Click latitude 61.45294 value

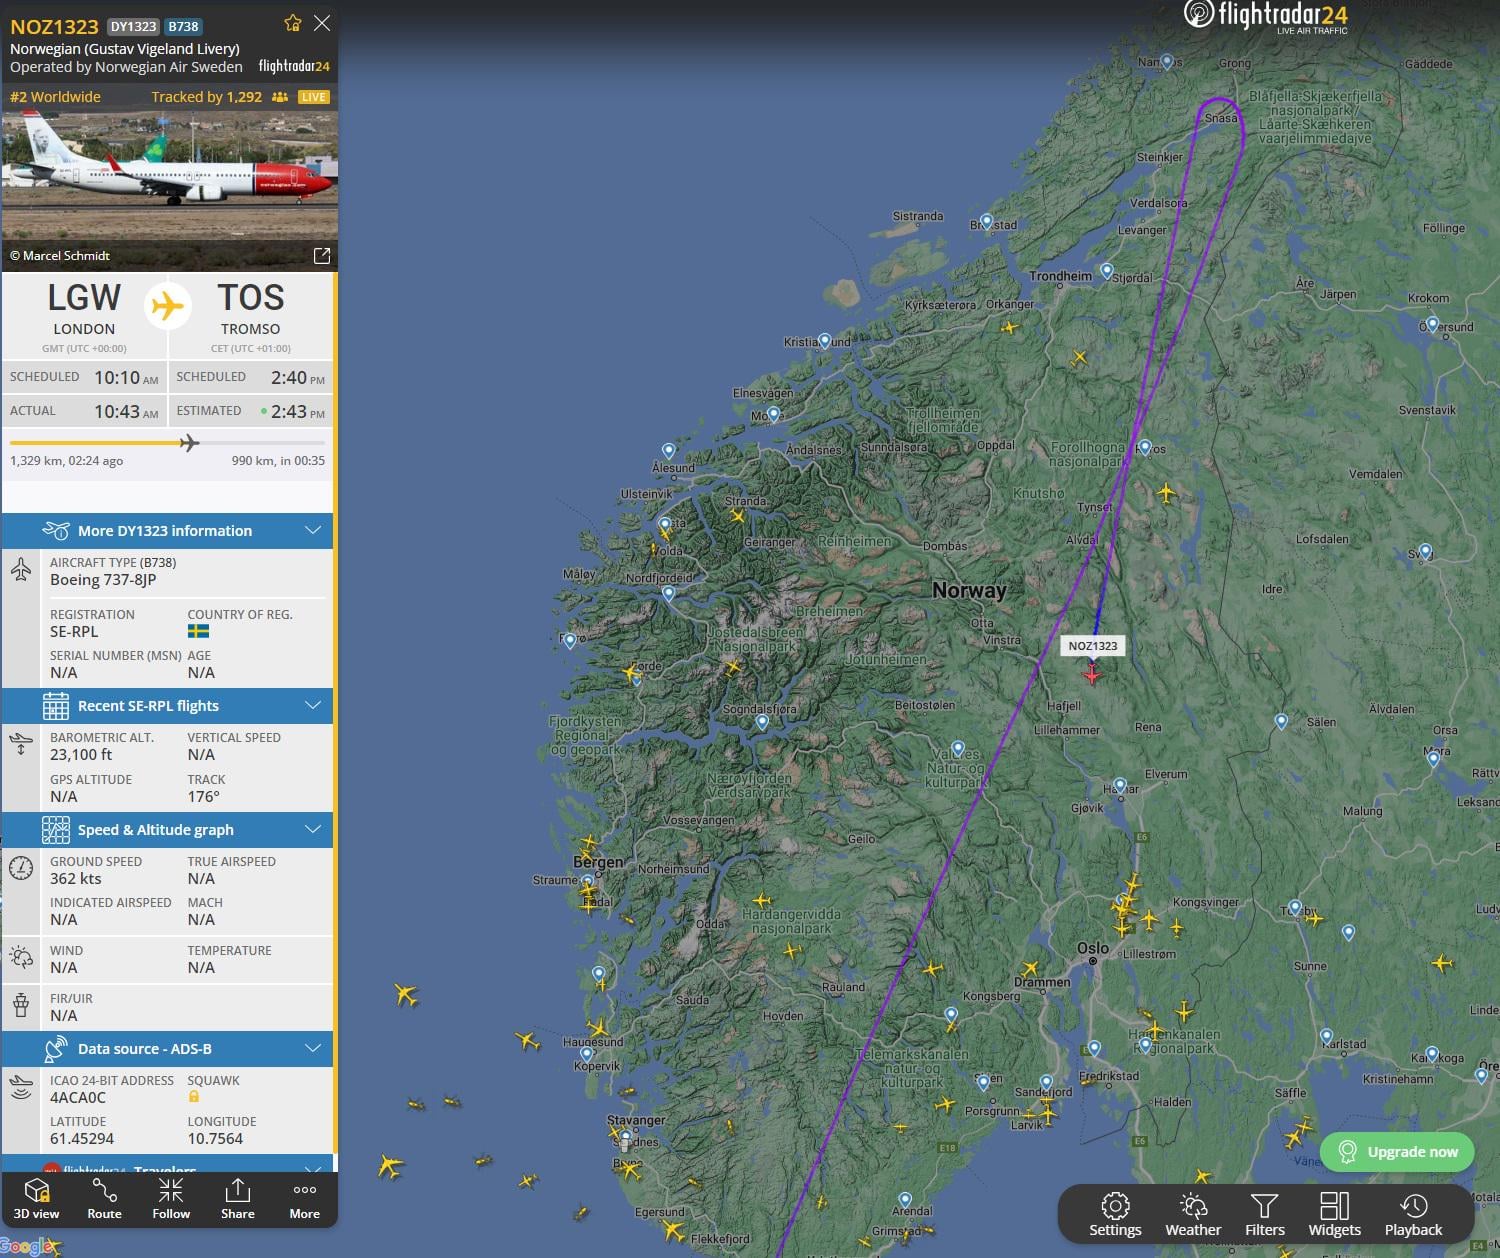click(x=82, y=1139)
